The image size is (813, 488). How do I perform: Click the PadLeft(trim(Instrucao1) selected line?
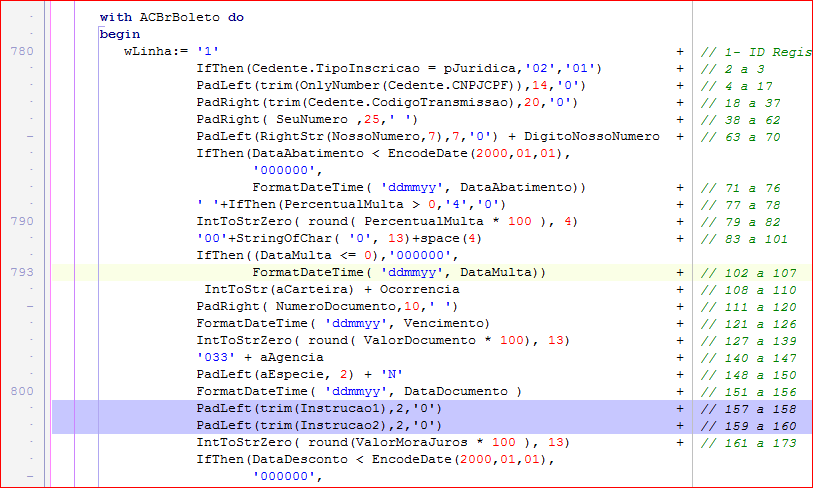click(x=319, y=409)
